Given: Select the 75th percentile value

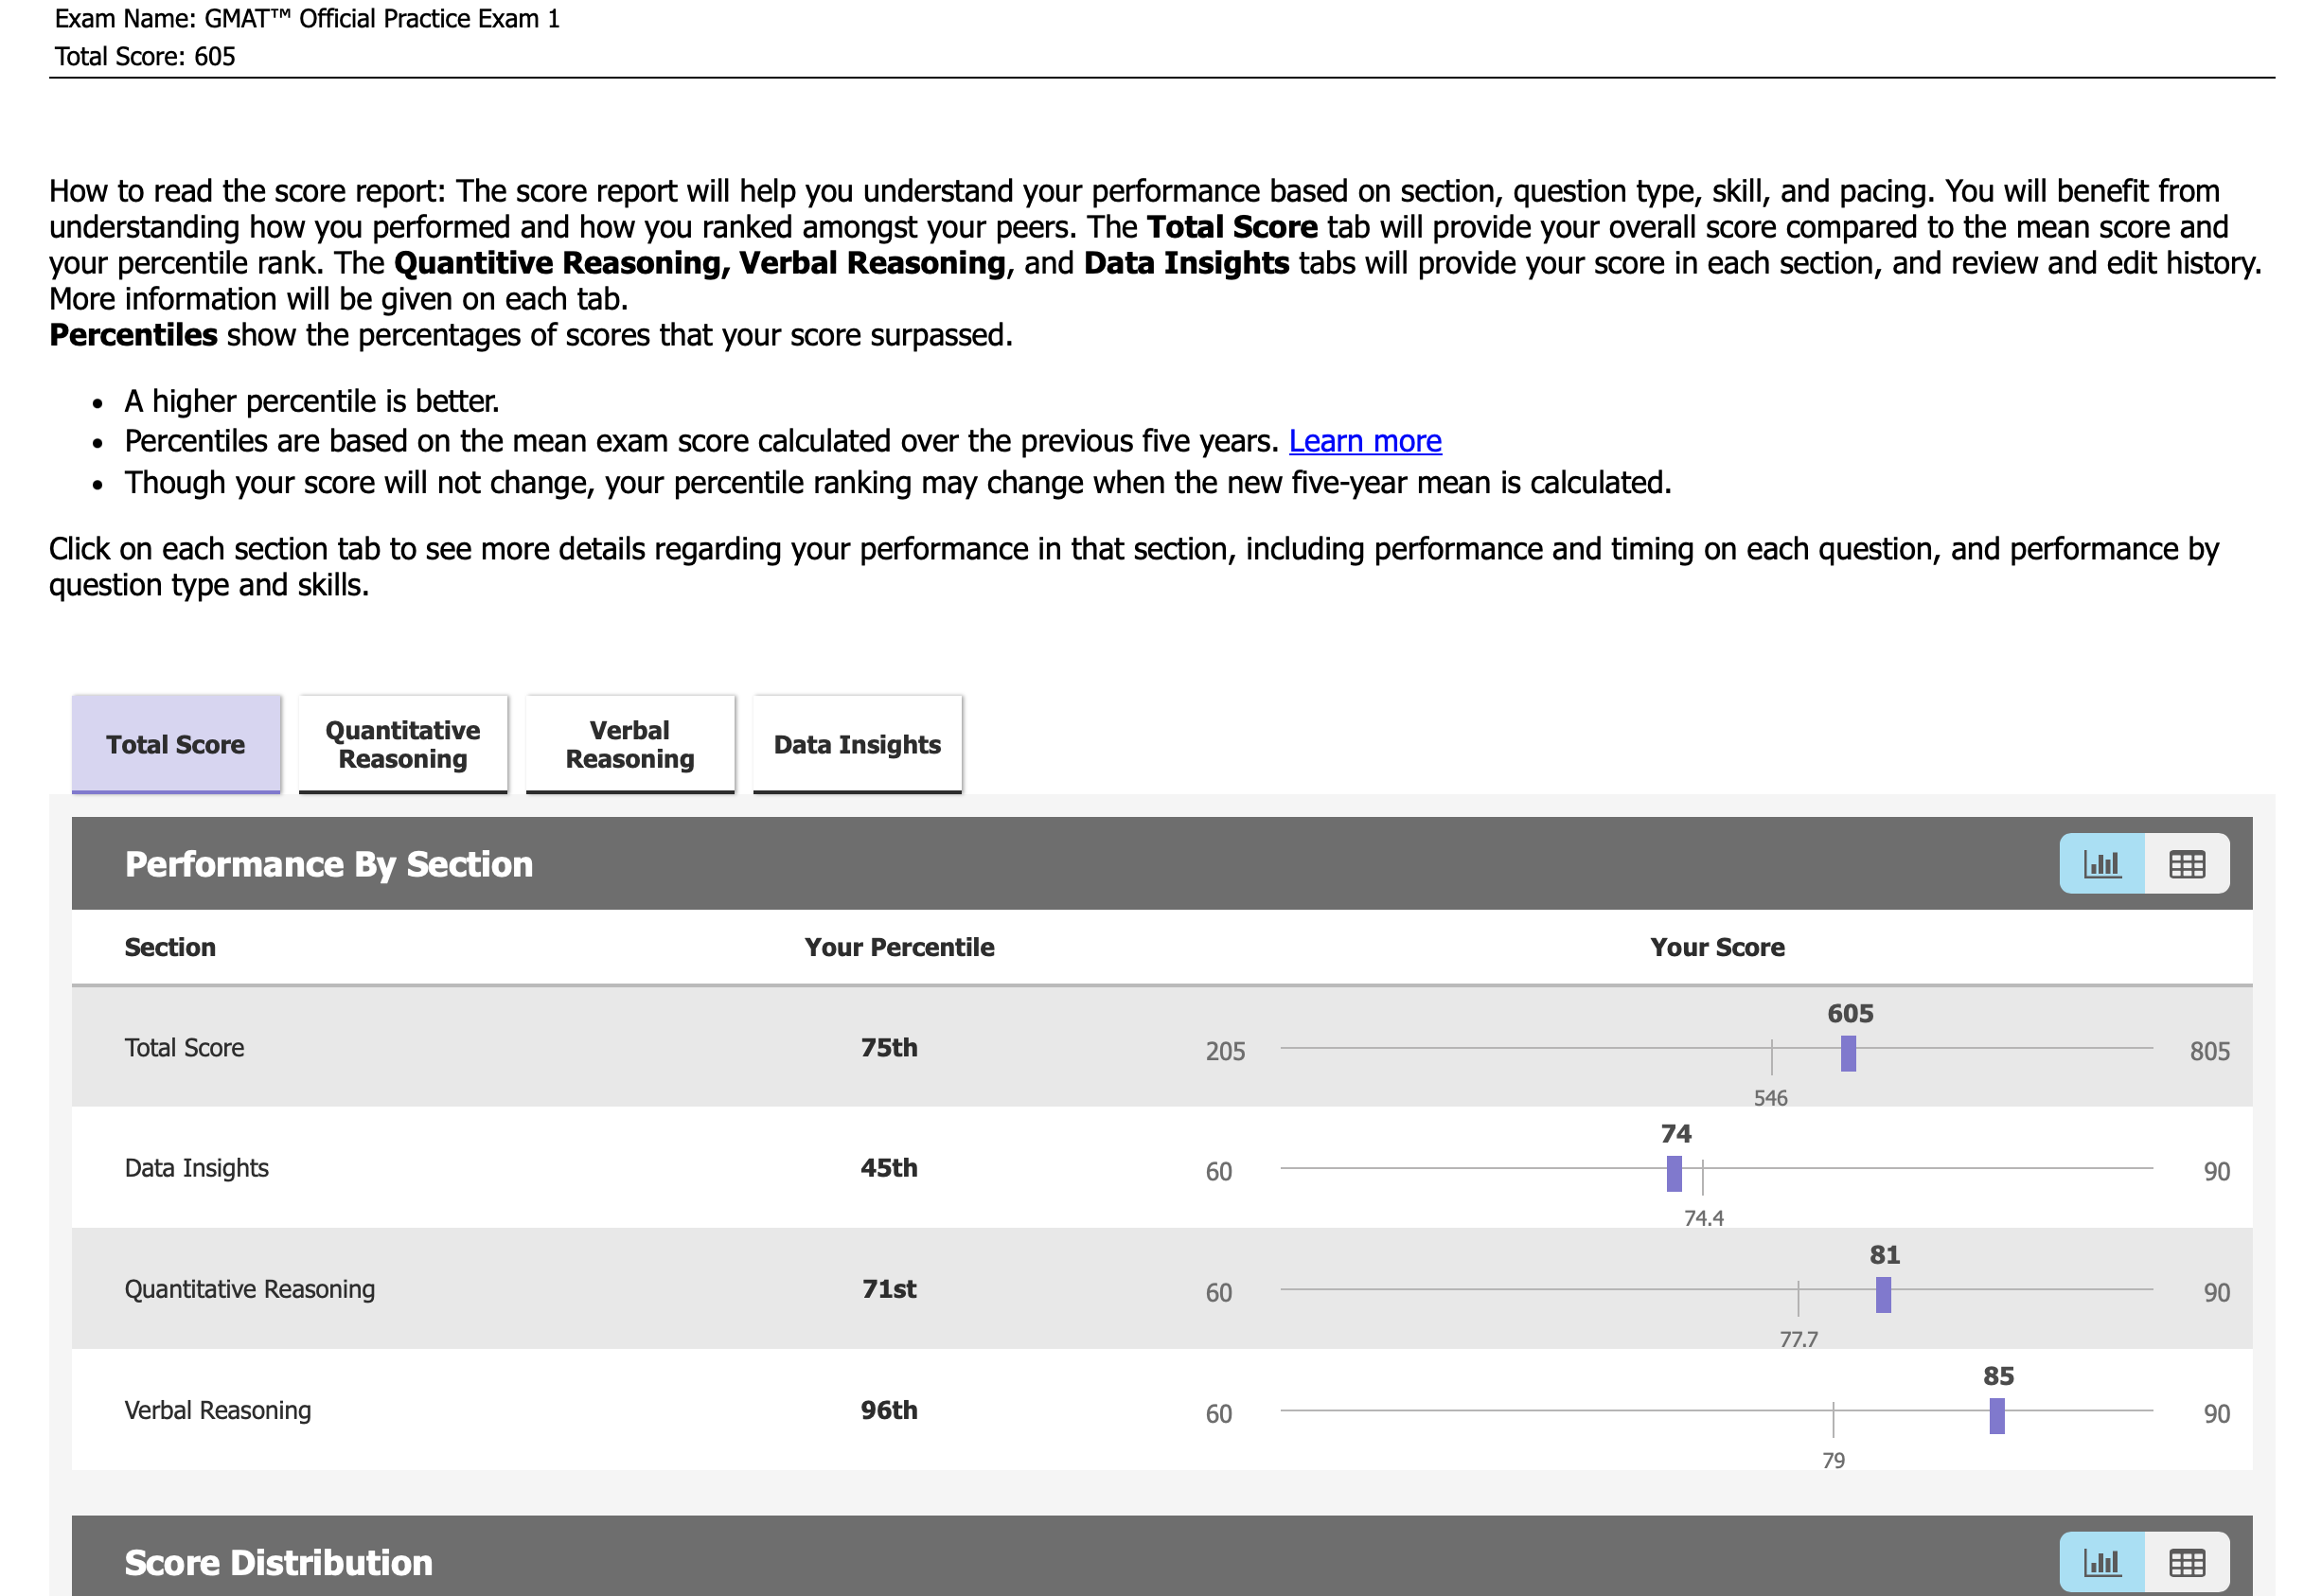Looking at the screenshot, I should tap(889, 1047).
